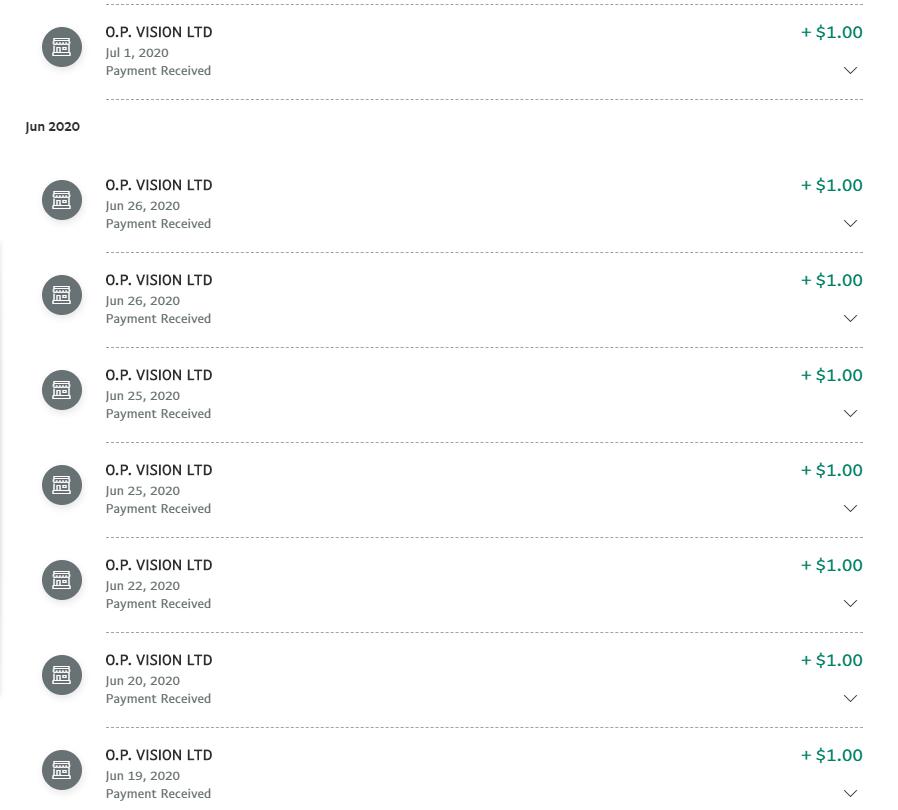Expand the Jun 19, 2020 transaction arrow
The width and height of the screenshot is (898, 810).
coord(850,794)
